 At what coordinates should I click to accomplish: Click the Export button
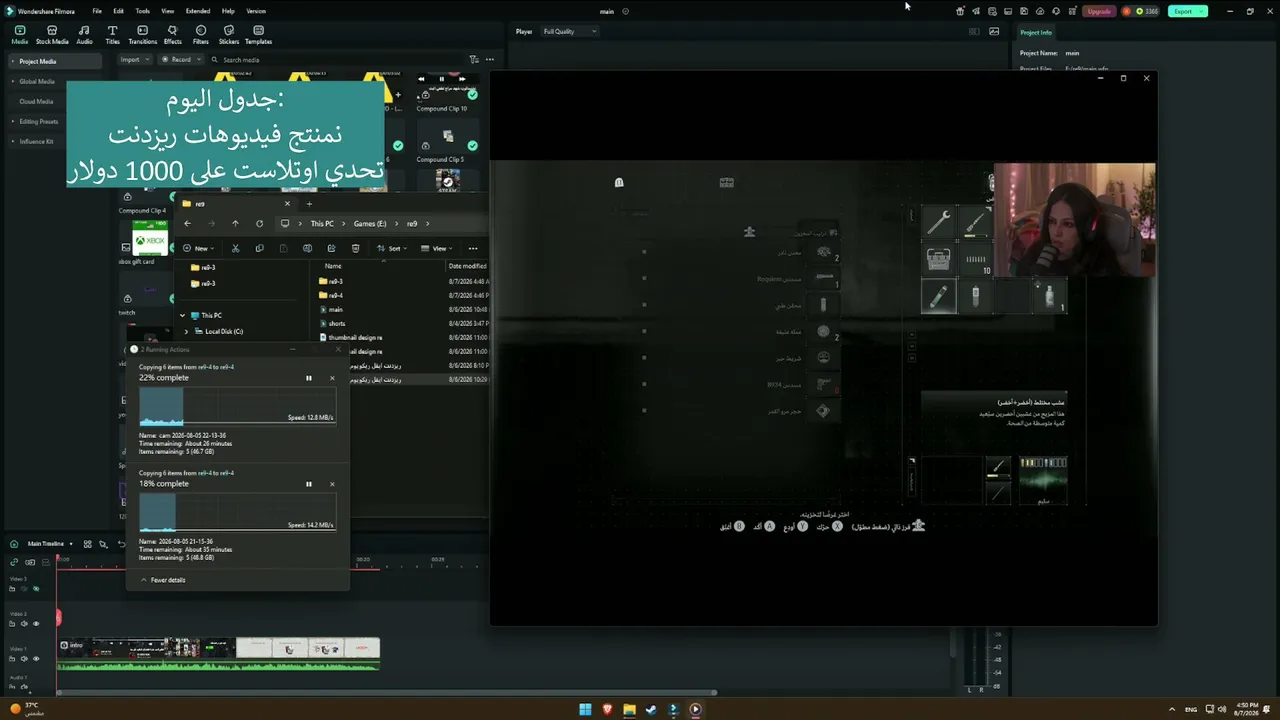click(x=1187, y=11)
